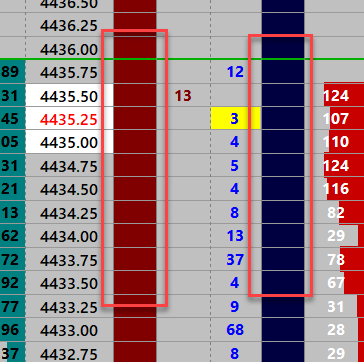Select the yellow highlighted 3 size cell
Image resolution: width=364 pixels, height=362 pixels.
pos(235,118)
